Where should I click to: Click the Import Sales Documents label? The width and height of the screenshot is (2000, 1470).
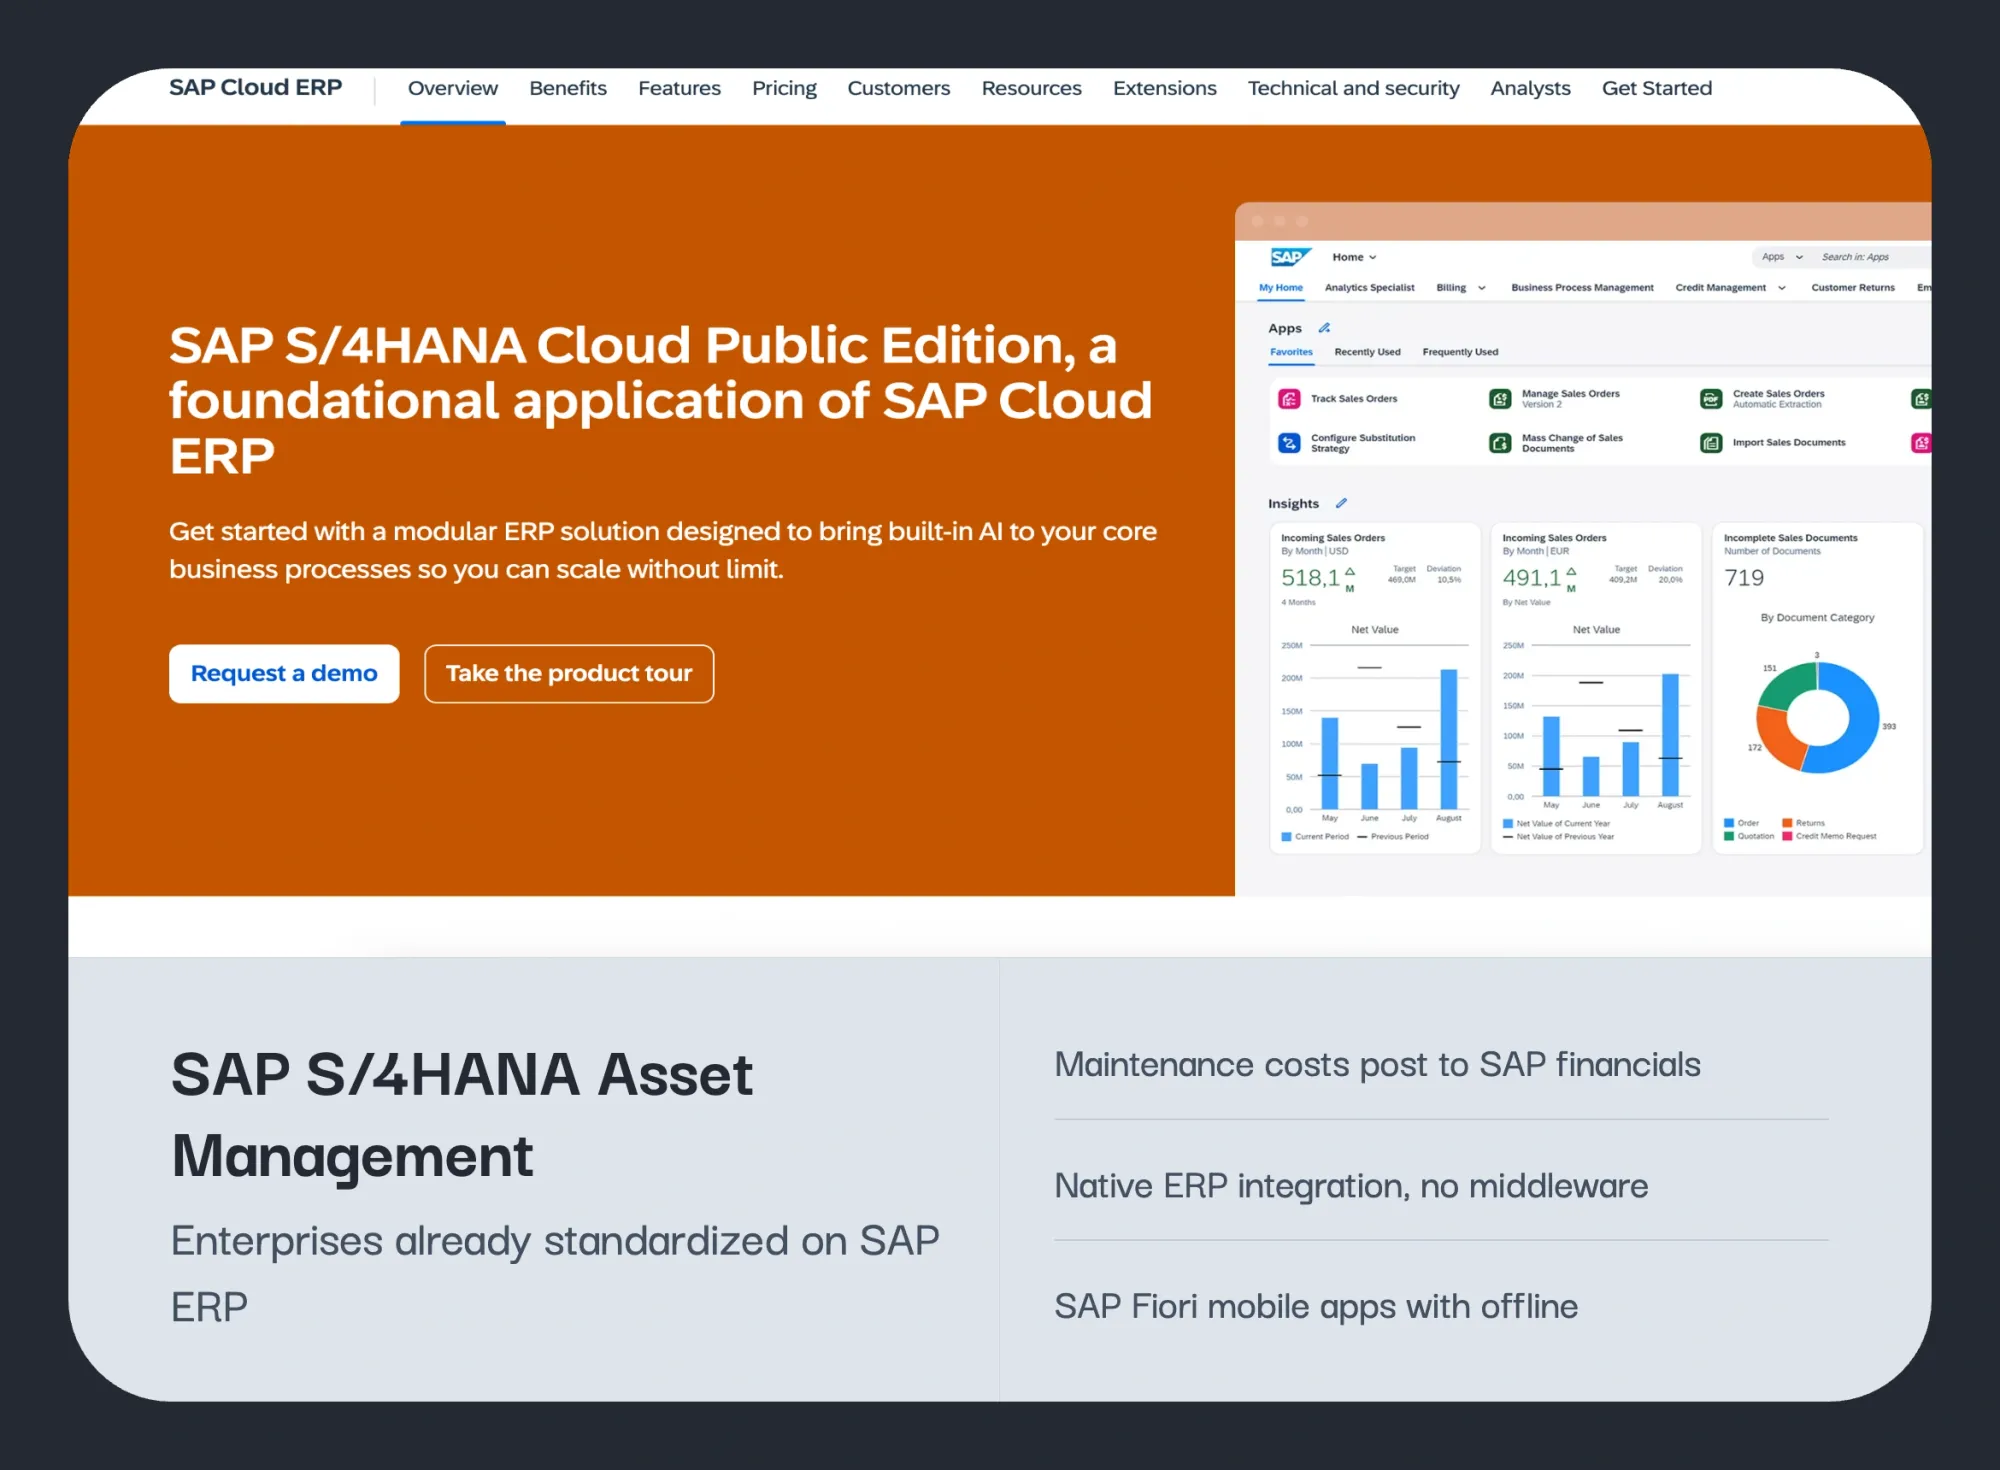coord(1789,443)
